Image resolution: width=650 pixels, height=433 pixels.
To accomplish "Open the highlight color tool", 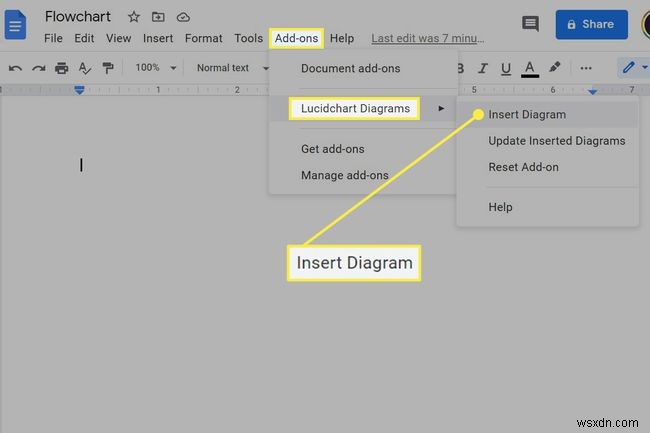I will point(554,67).
